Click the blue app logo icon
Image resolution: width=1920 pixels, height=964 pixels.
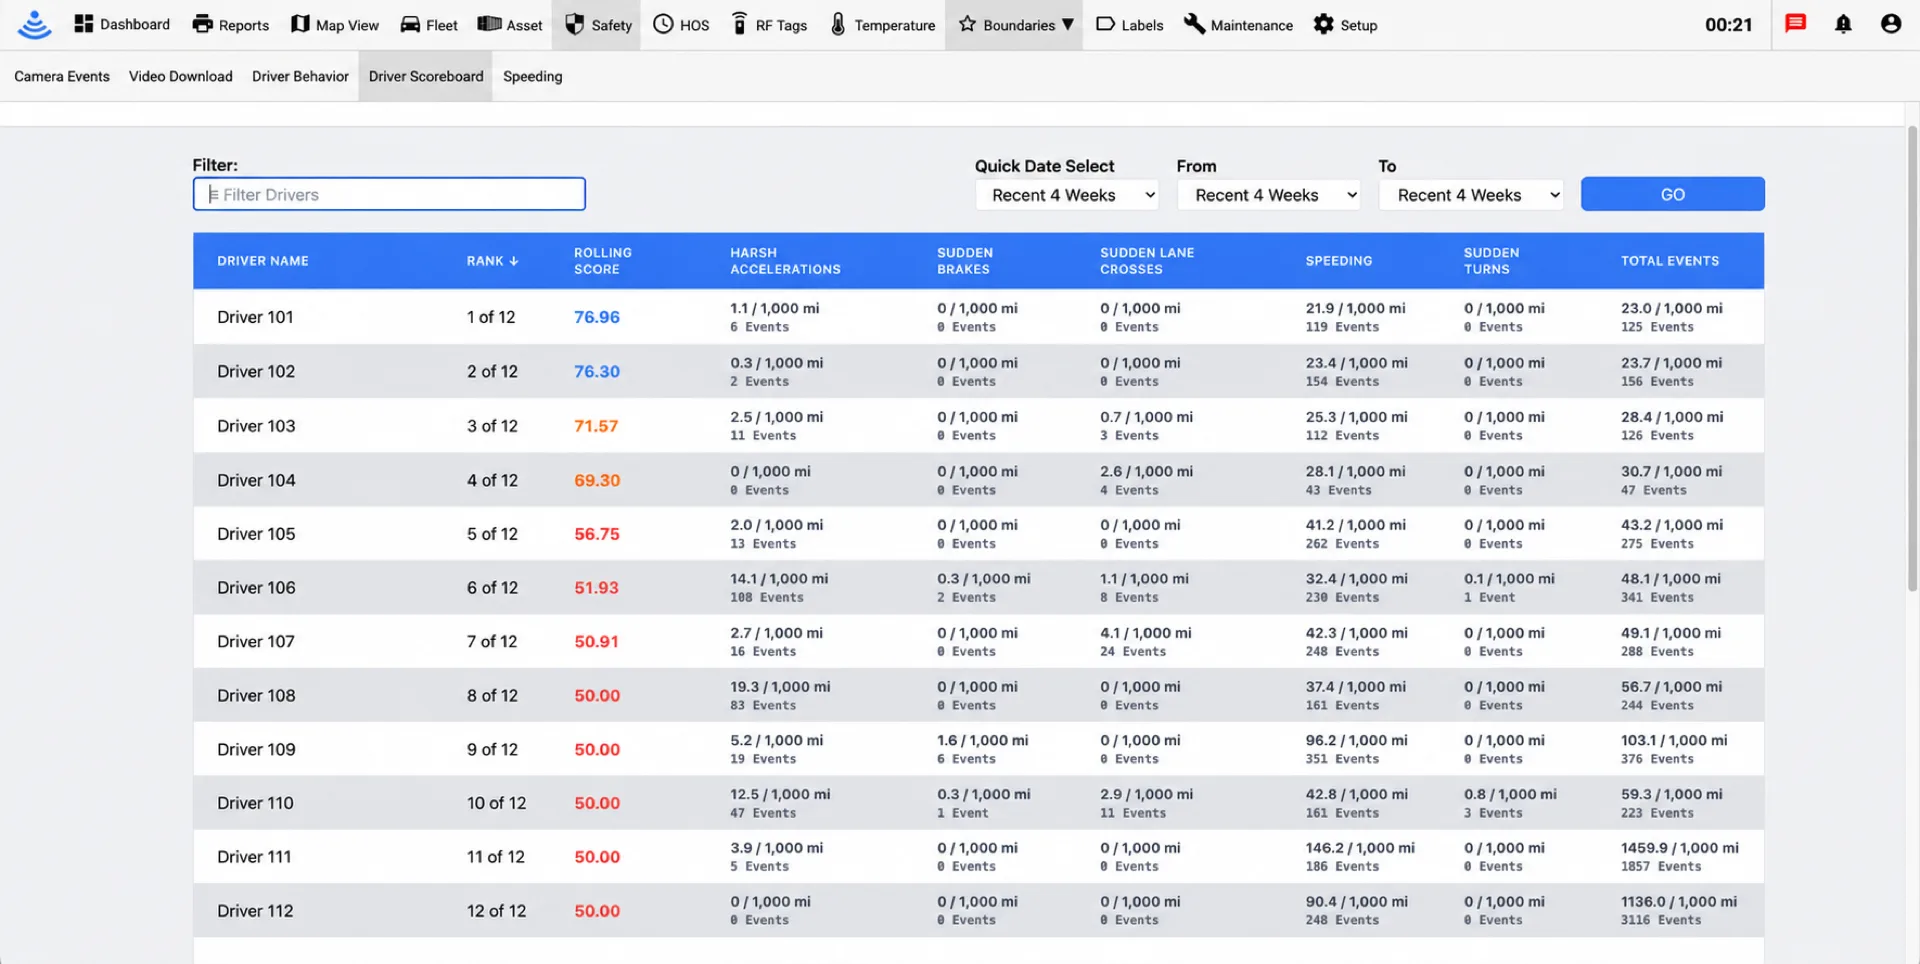34,24
